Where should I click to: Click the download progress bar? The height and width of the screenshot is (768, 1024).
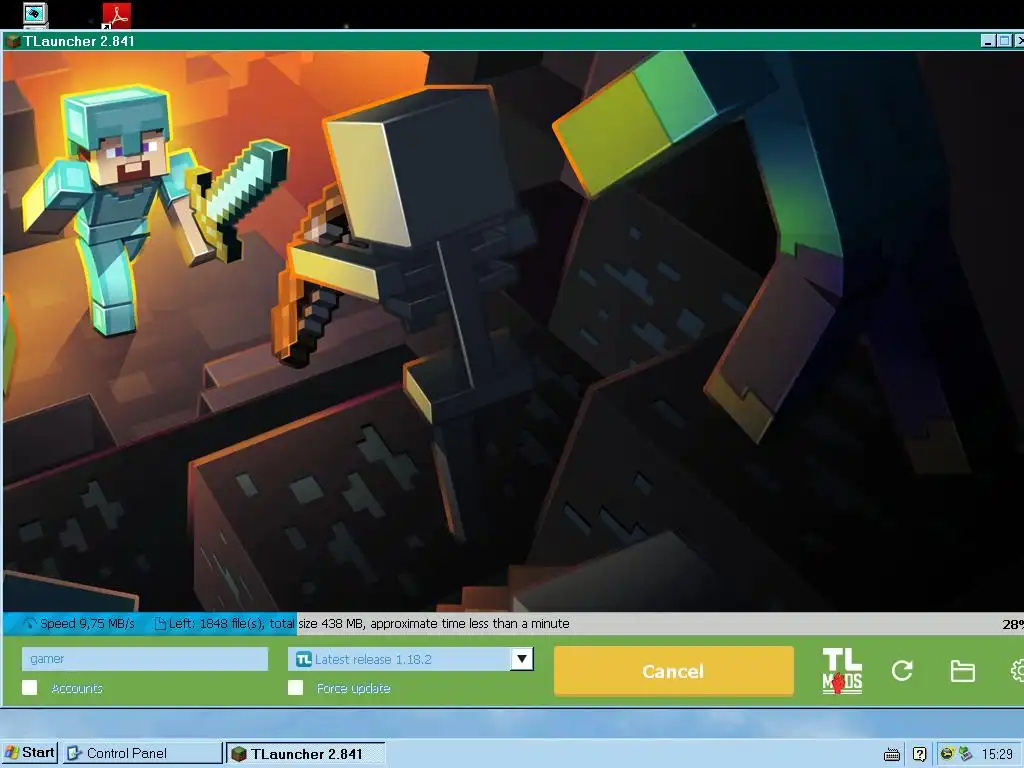click(x=513, y=624)
